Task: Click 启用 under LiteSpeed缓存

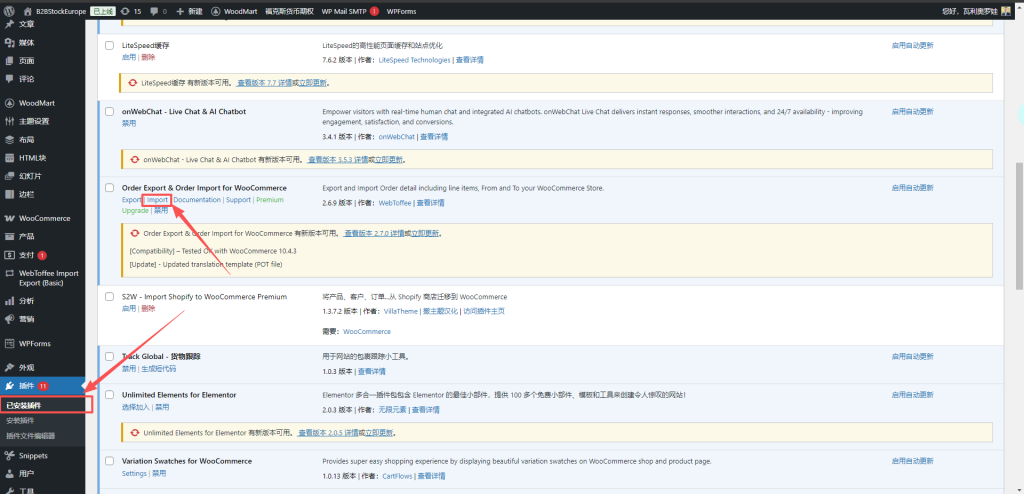Action: (x=129, y=58)
